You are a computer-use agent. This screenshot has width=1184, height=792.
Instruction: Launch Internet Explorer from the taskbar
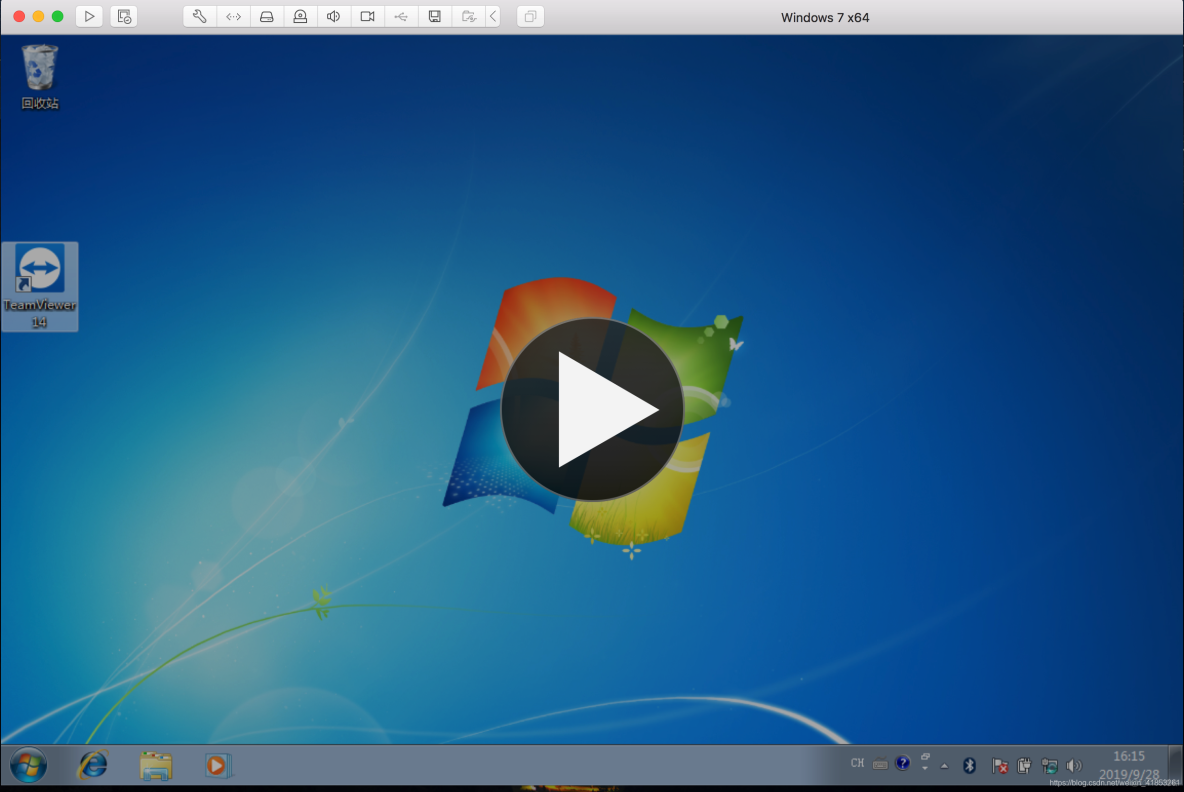click(93, 766)
